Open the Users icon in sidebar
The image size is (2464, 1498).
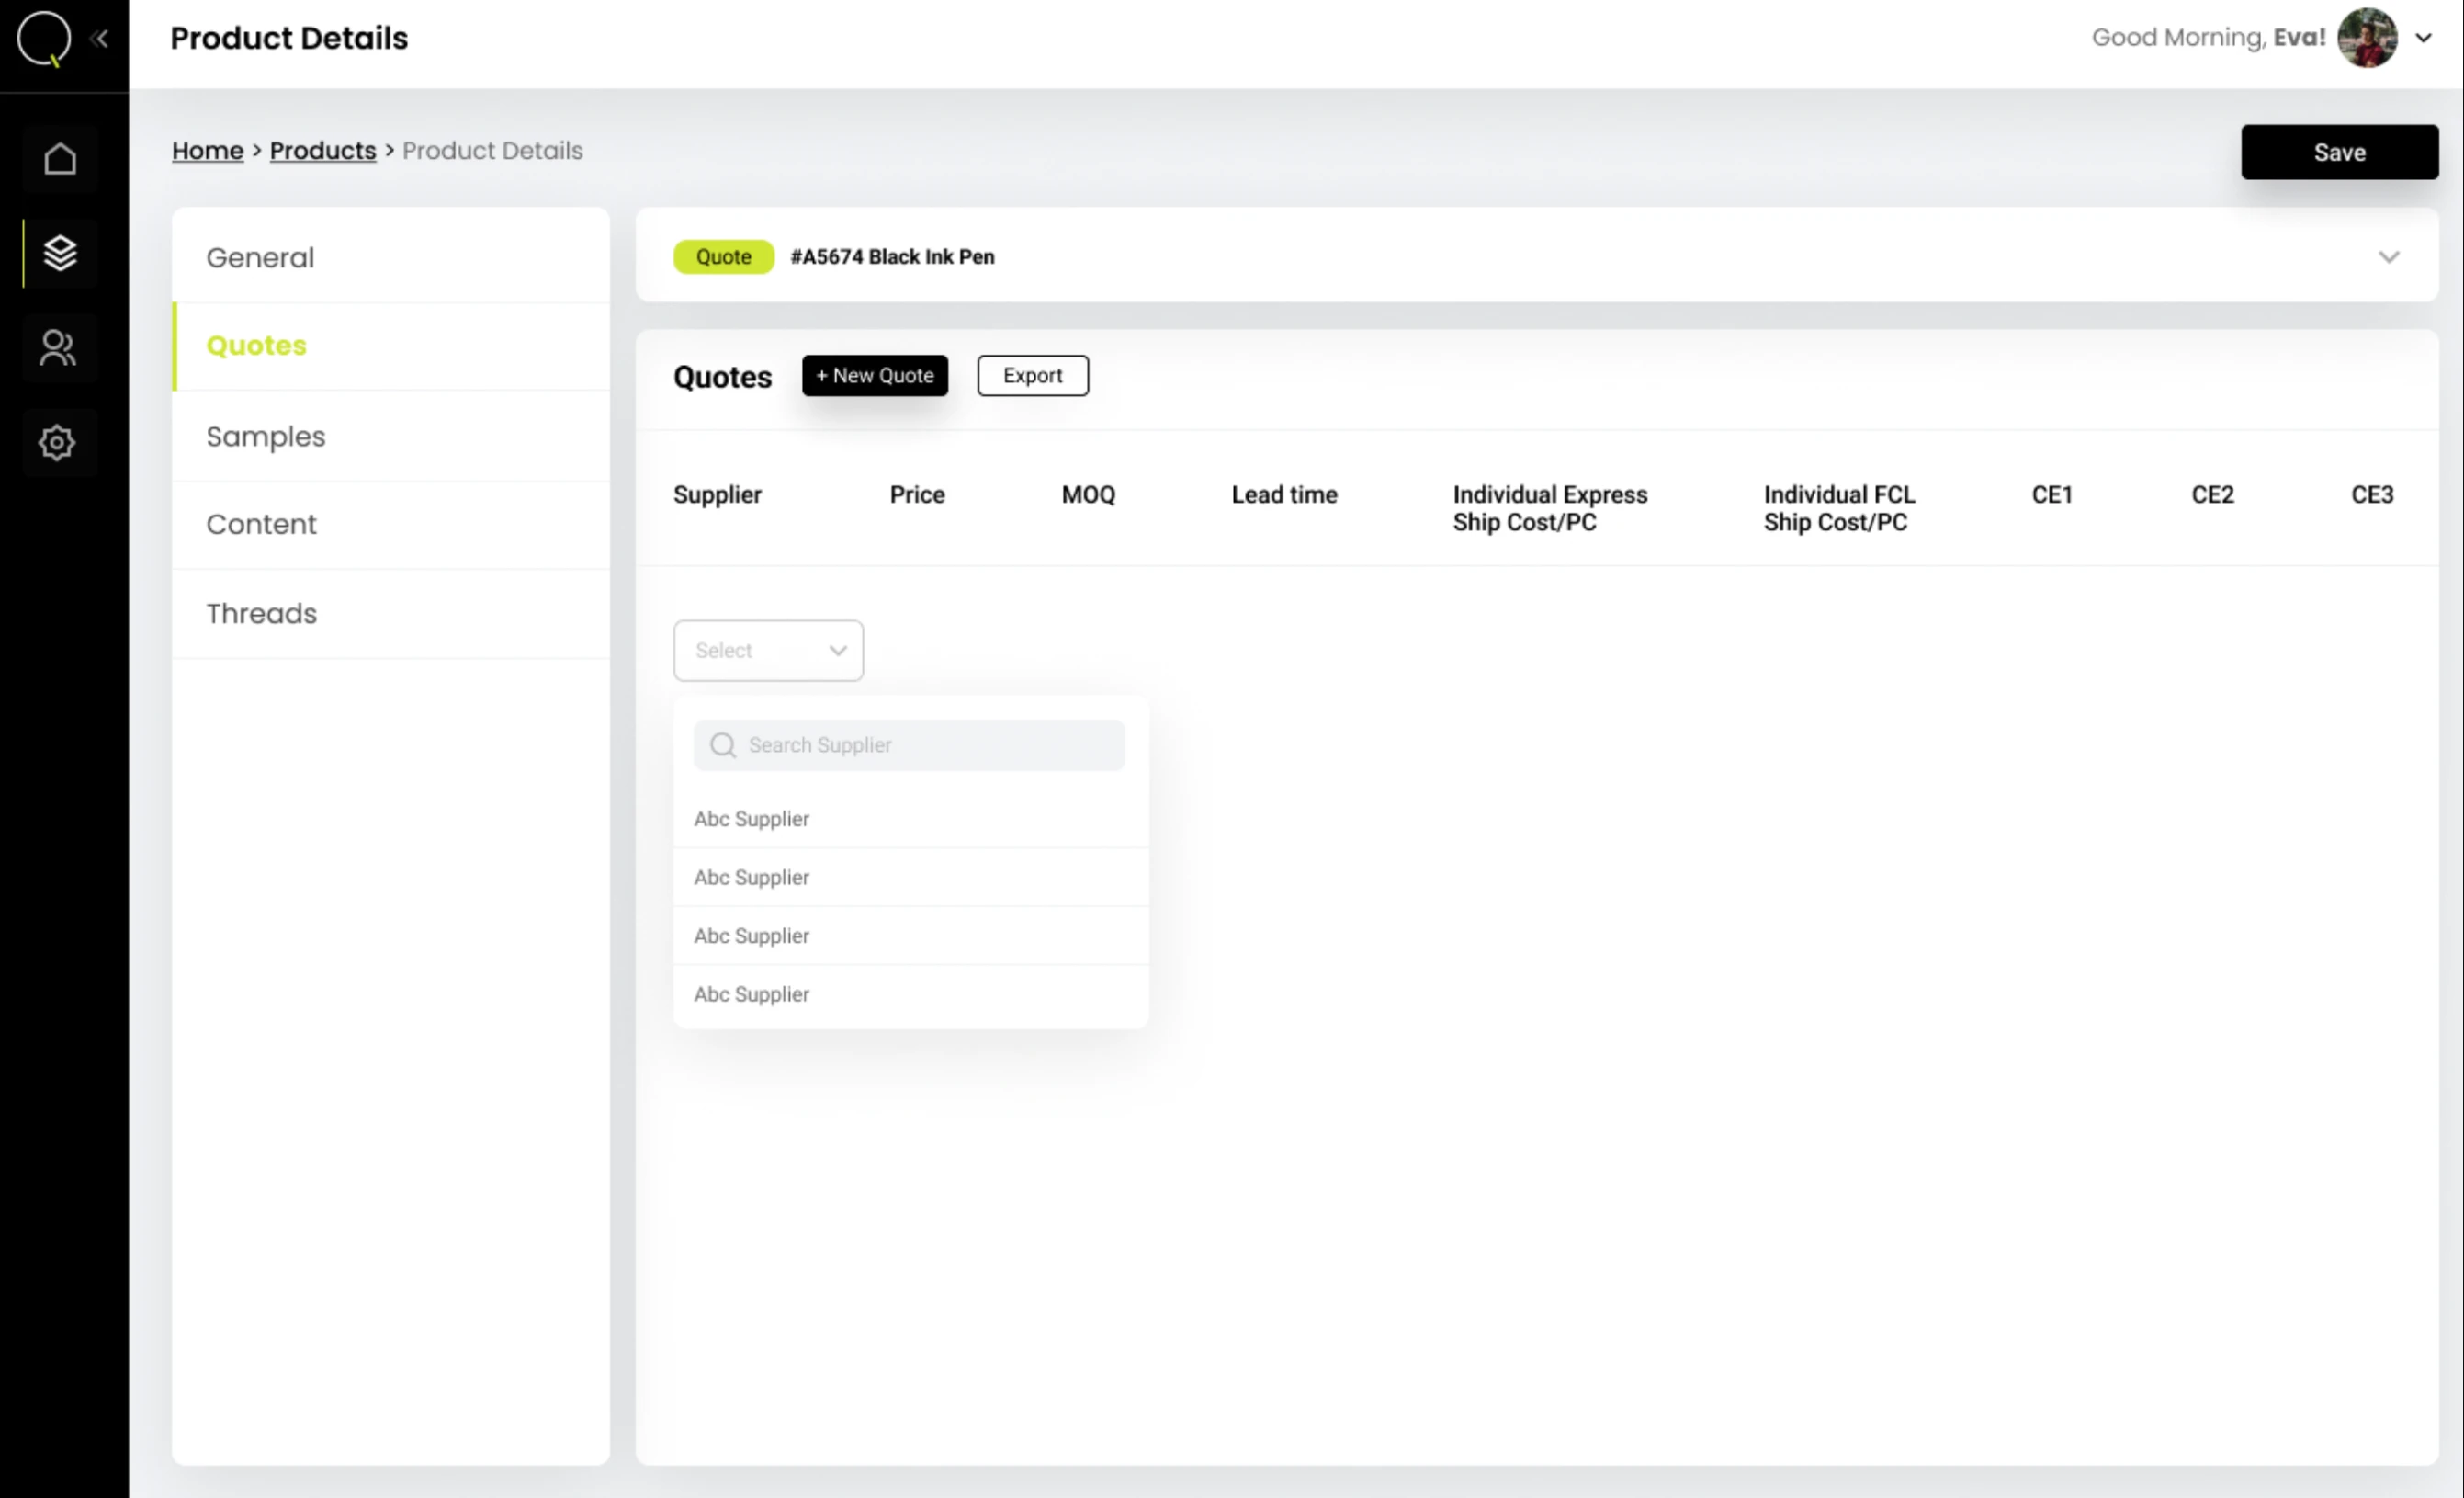tap(58, 348)
